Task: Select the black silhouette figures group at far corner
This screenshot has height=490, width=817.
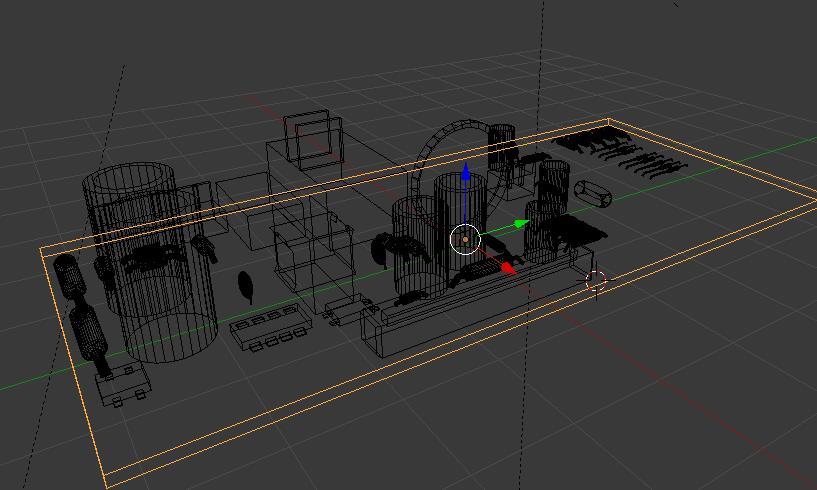Action: click(620, 152)
